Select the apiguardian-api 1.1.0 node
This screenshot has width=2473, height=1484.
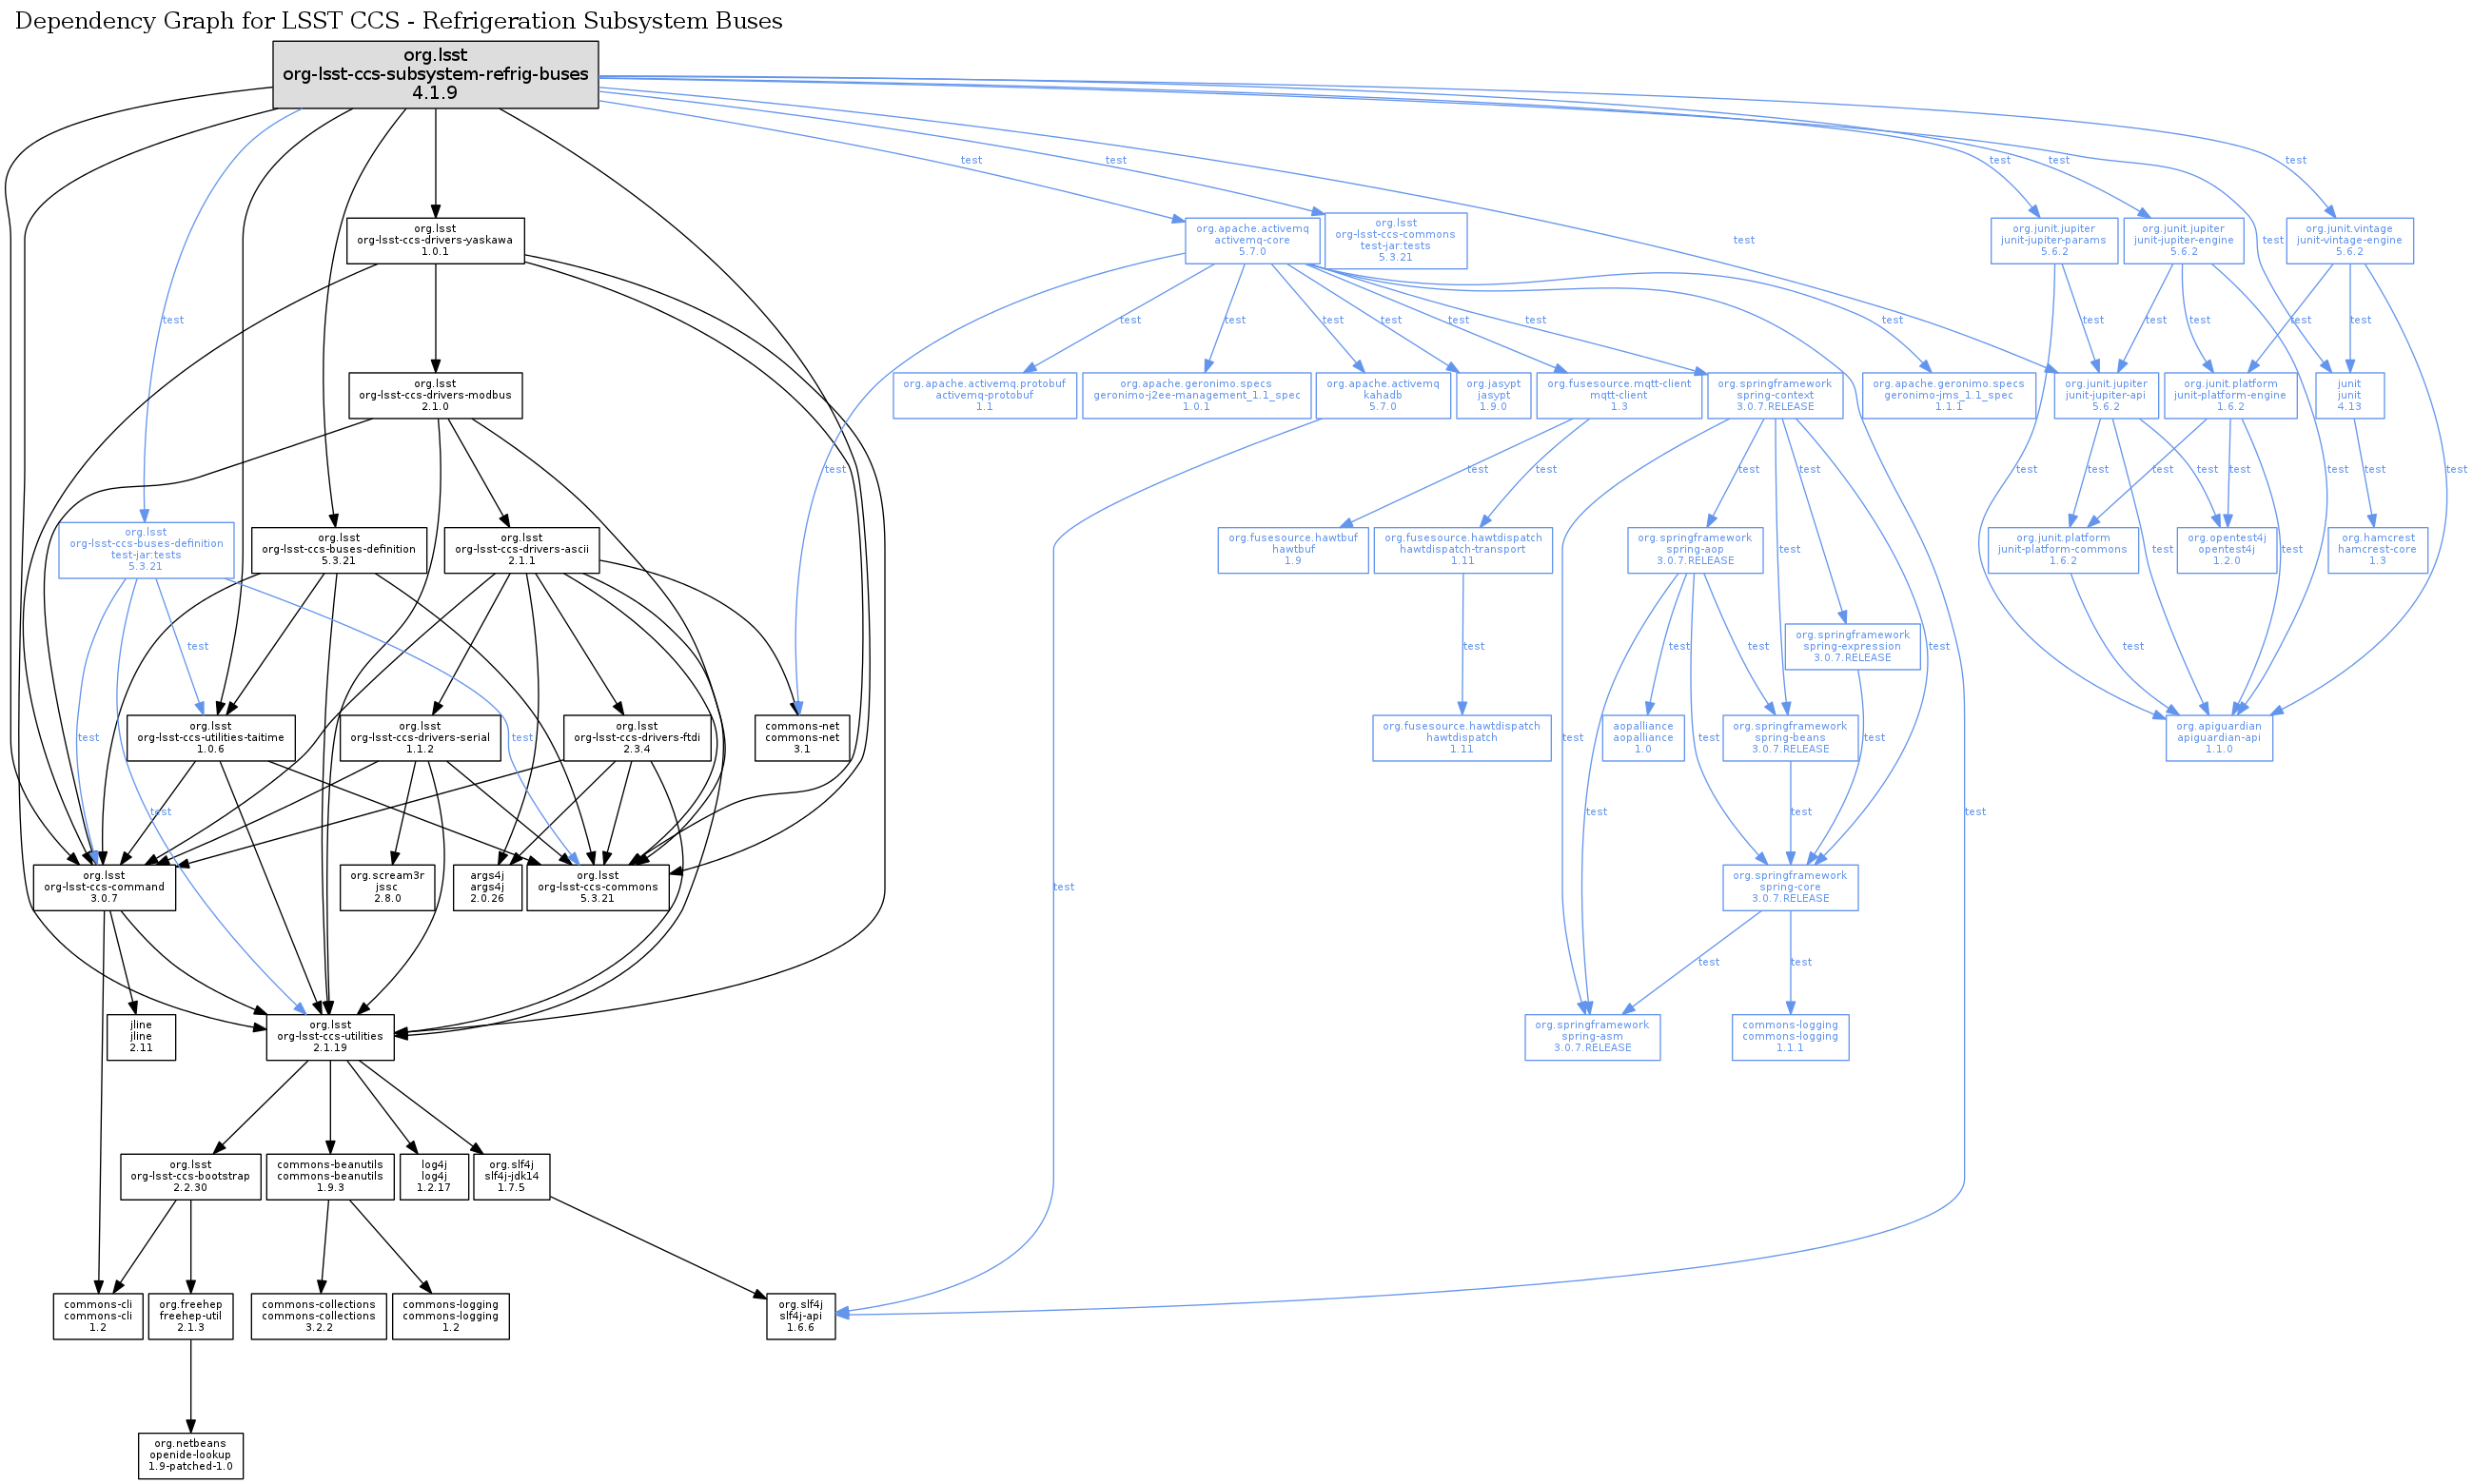pos(2218,737)
